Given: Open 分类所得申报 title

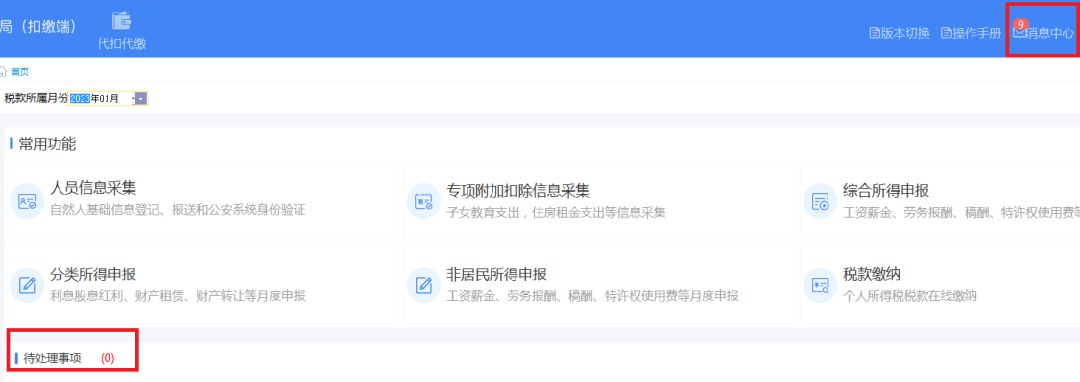Looking at the screenshot, I should pos(92,274).
